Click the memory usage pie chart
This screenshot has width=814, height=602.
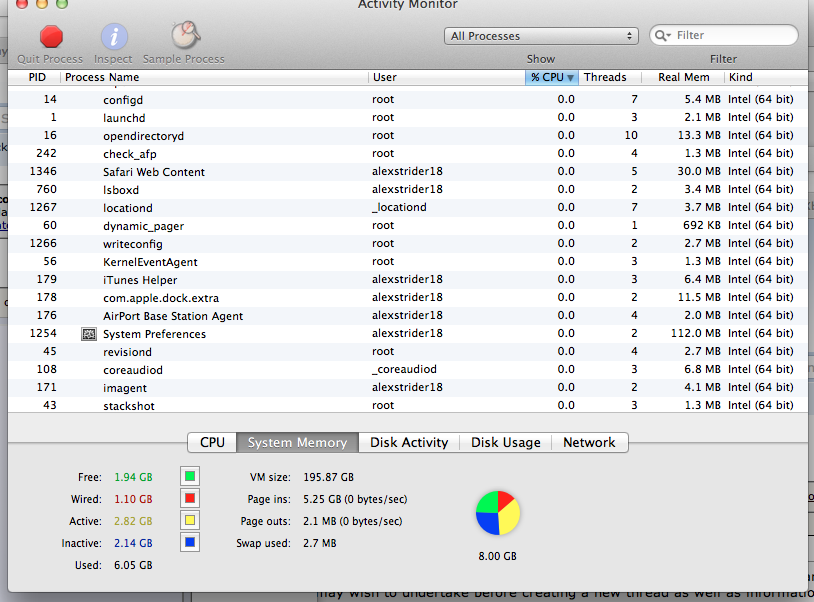click(497, 513)
